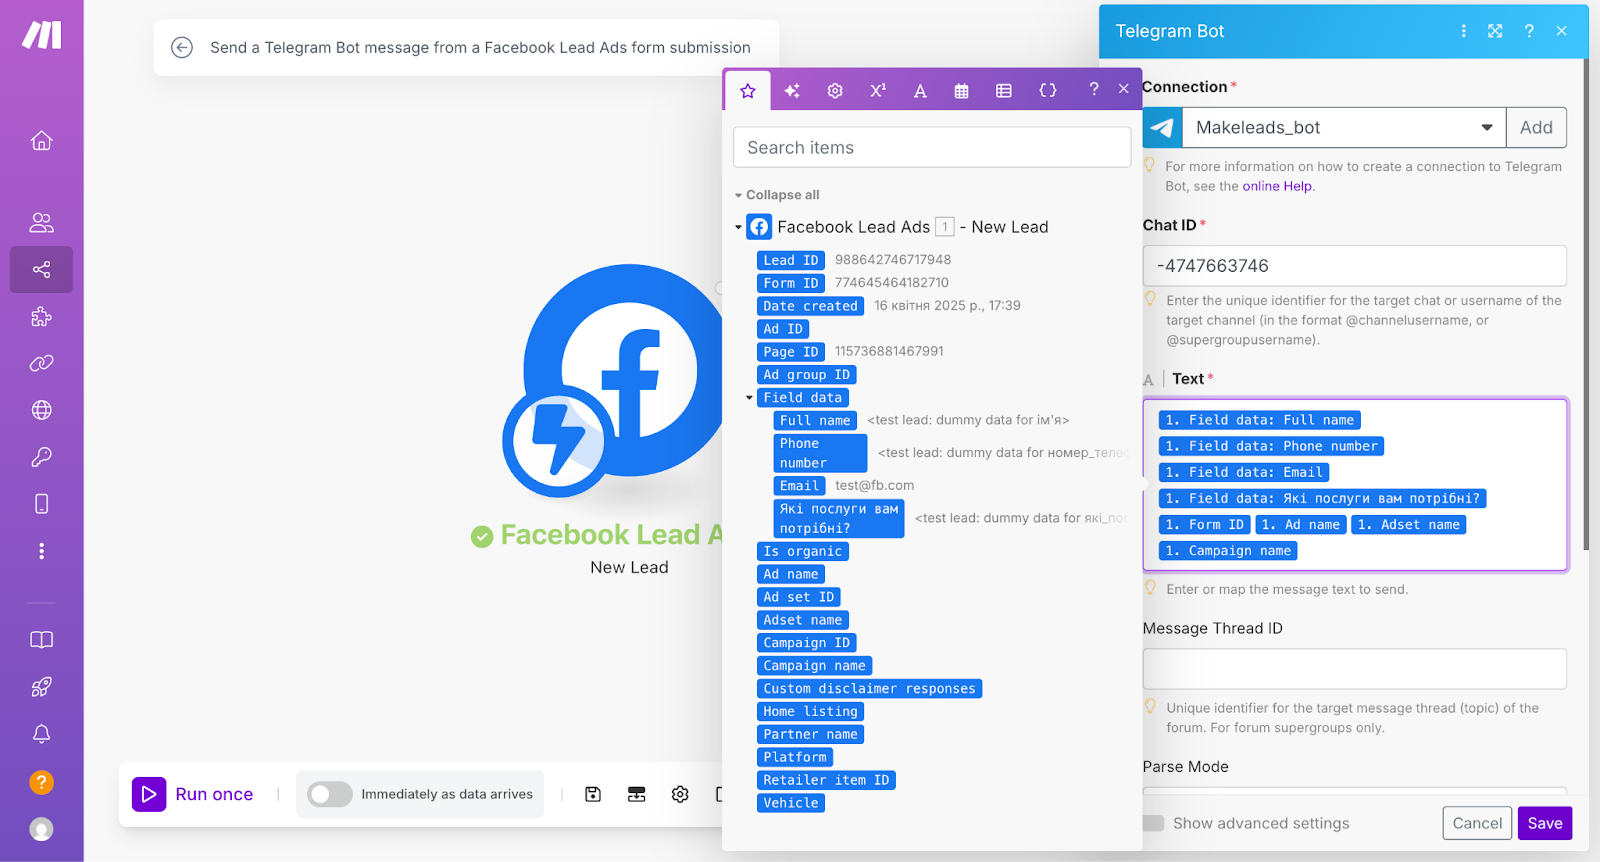Open the Make home page icon

click(x=41, y=141)
